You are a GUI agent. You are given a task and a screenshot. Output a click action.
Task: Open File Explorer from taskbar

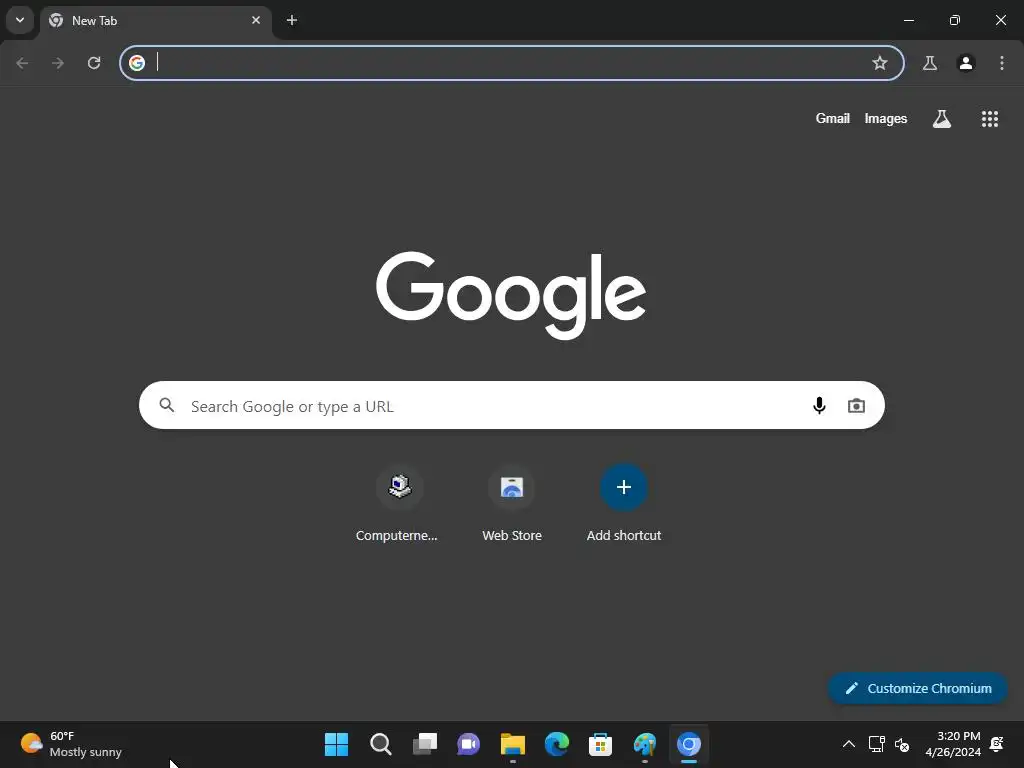click(513, 744)
